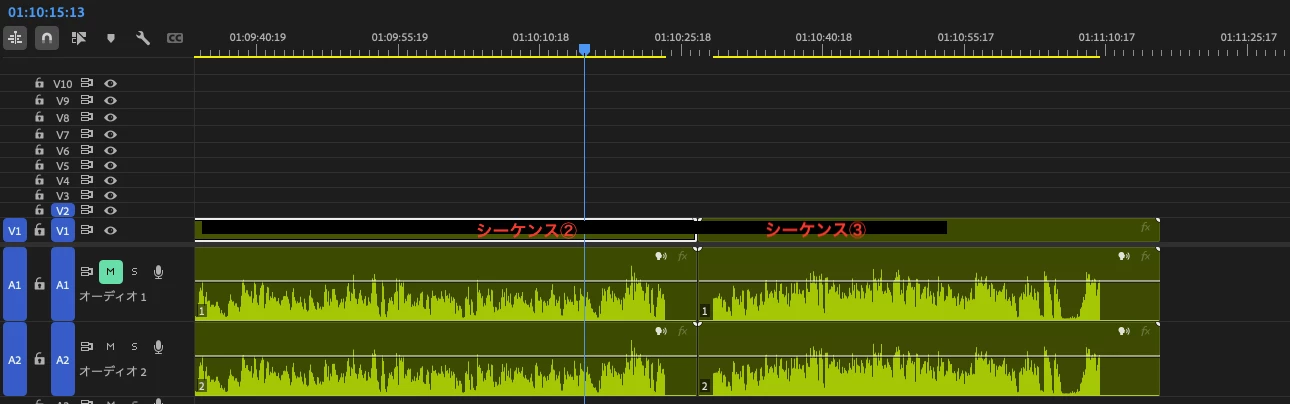Toggle sync lock for audio A2
The image size is (1290, 404).
[87, 346]
